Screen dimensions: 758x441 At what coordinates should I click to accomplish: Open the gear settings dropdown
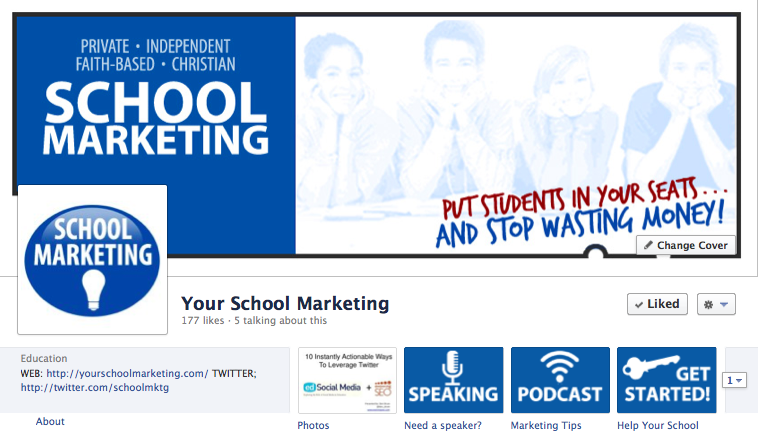pyautogui.click(x=716, y=304)
